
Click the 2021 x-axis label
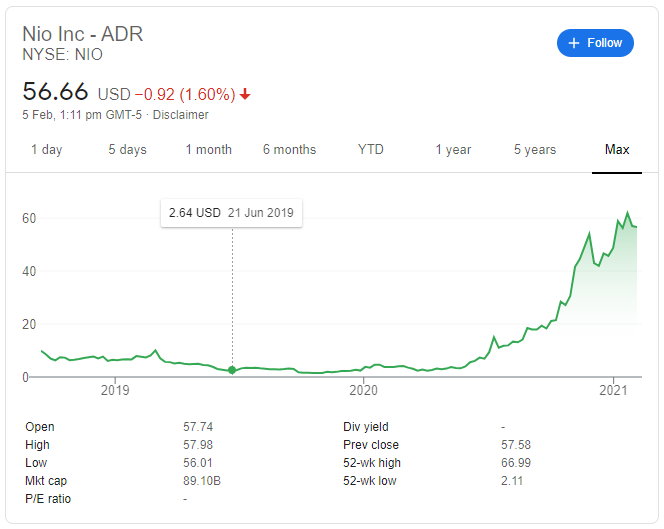[x=613, y=390]
